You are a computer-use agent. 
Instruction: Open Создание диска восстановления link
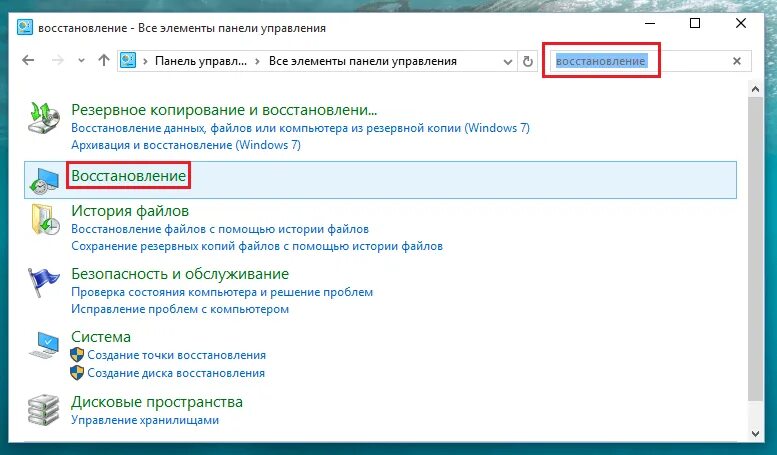coord(176,373)
